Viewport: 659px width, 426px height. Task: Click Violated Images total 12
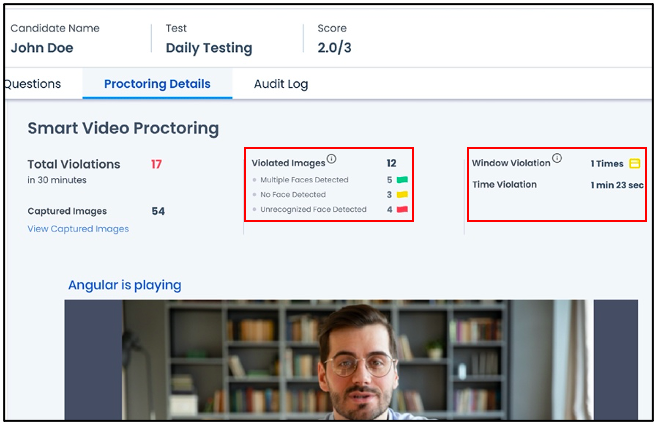391,163
